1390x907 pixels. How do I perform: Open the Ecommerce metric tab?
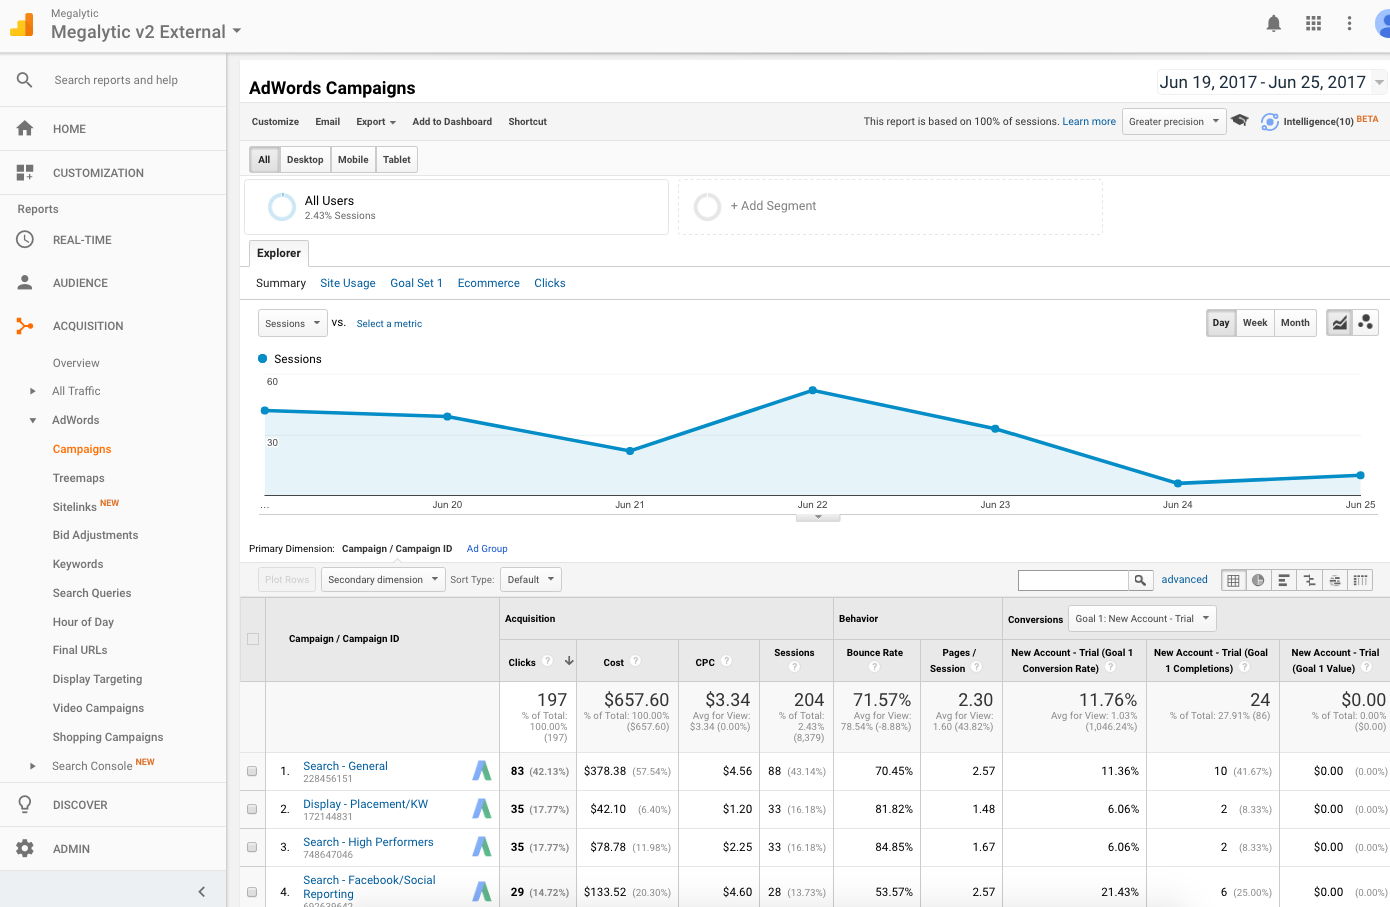[x=488, y=283]
